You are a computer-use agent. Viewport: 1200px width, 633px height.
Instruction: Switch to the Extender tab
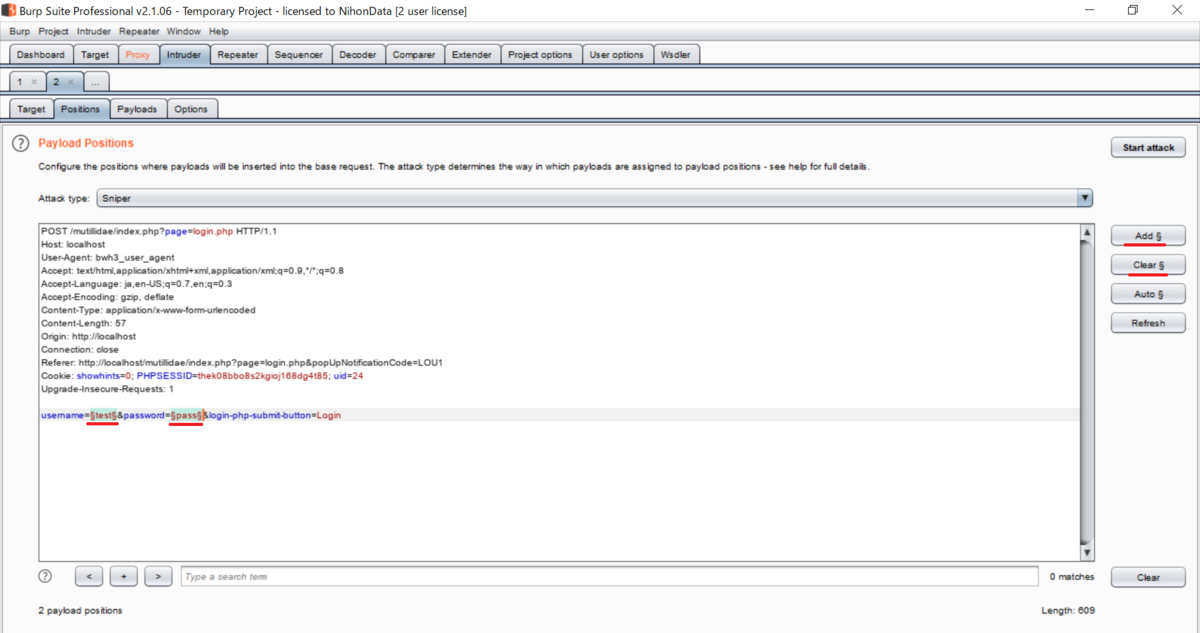click(471, 55)
